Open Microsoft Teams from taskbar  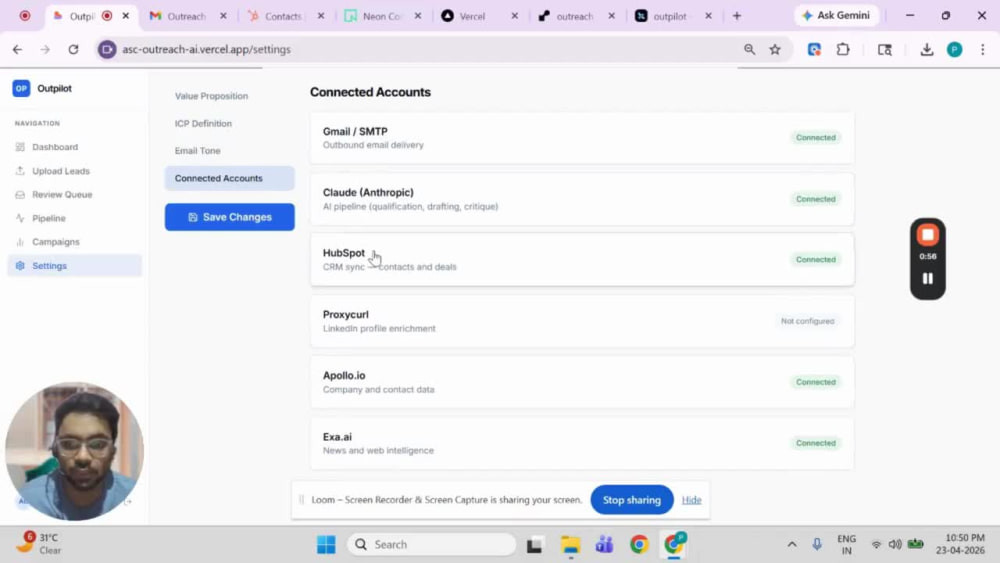(604, 545)
